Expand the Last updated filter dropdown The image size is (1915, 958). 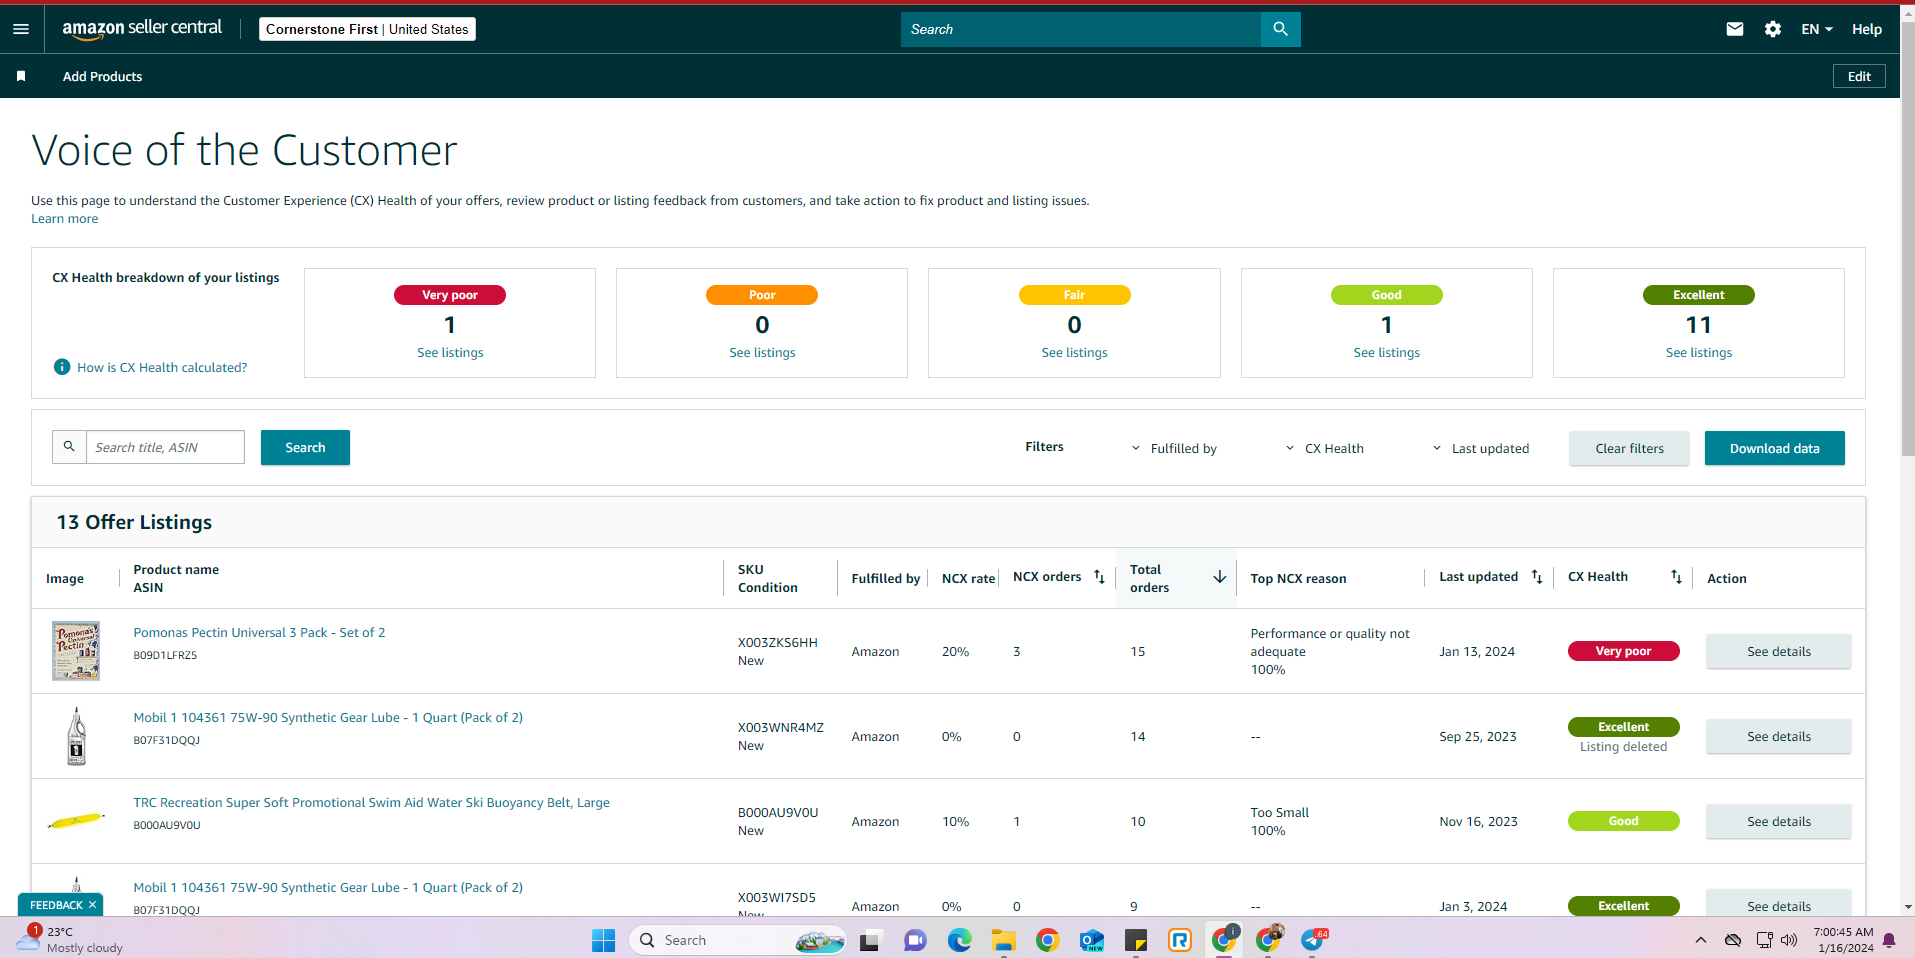[x=1480, y=448]
